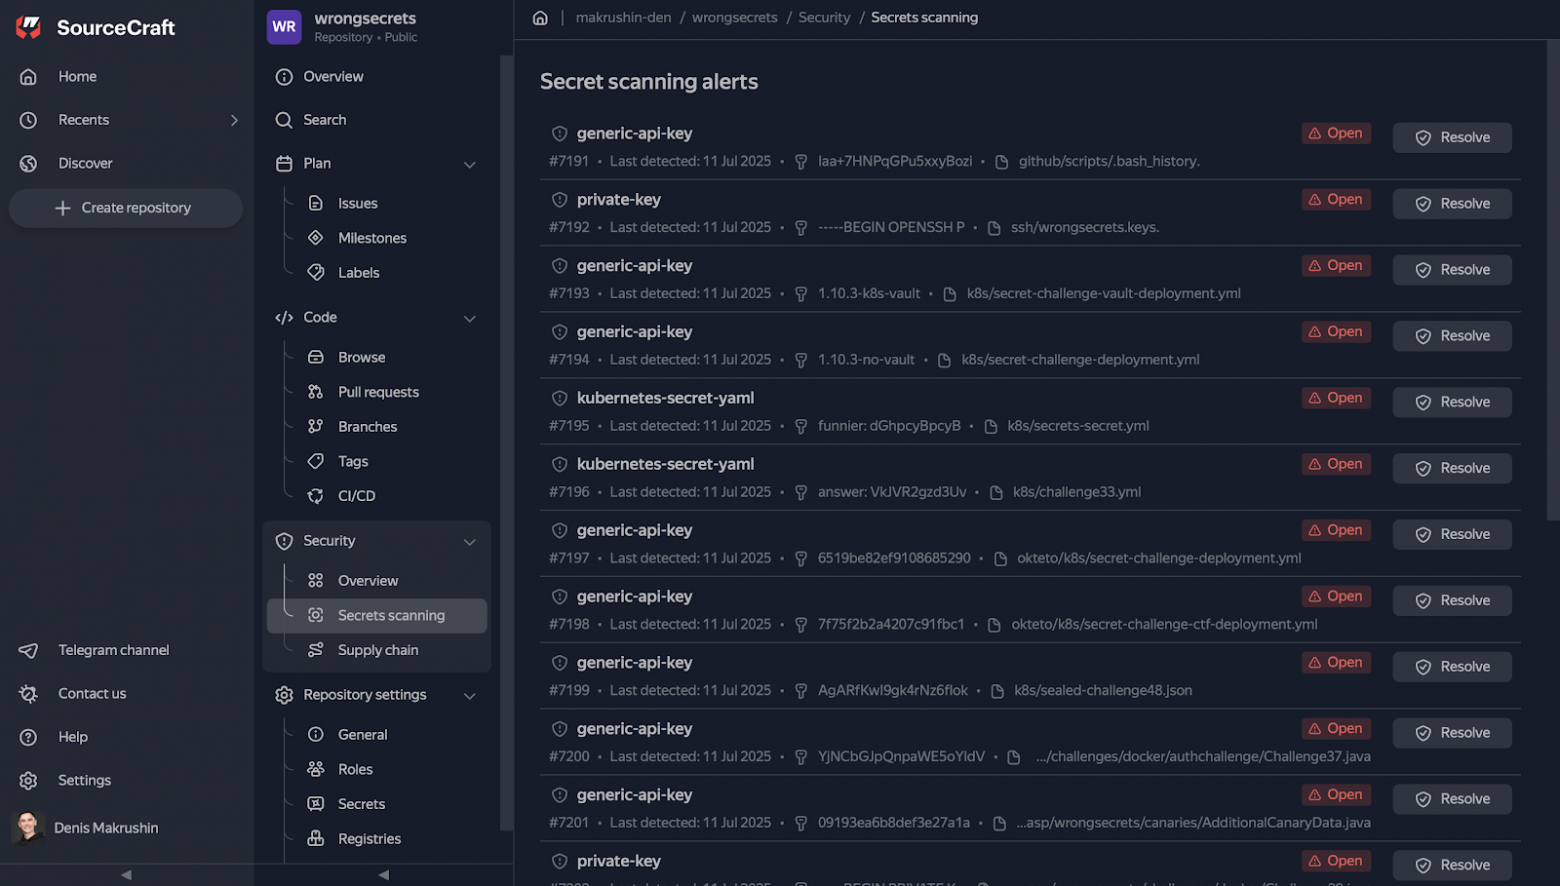The image size is (1560, 886).
Task: Collapse the Repository settings section
Action: (x=469, y=695)
